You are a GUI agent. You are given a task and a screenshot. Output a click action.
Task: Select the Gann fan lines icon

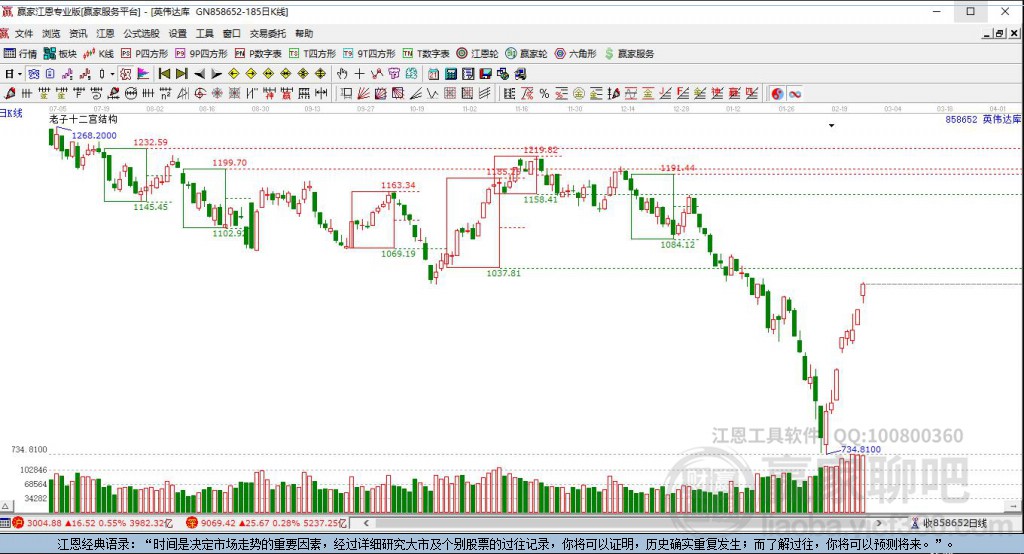(x=362, y=93)
